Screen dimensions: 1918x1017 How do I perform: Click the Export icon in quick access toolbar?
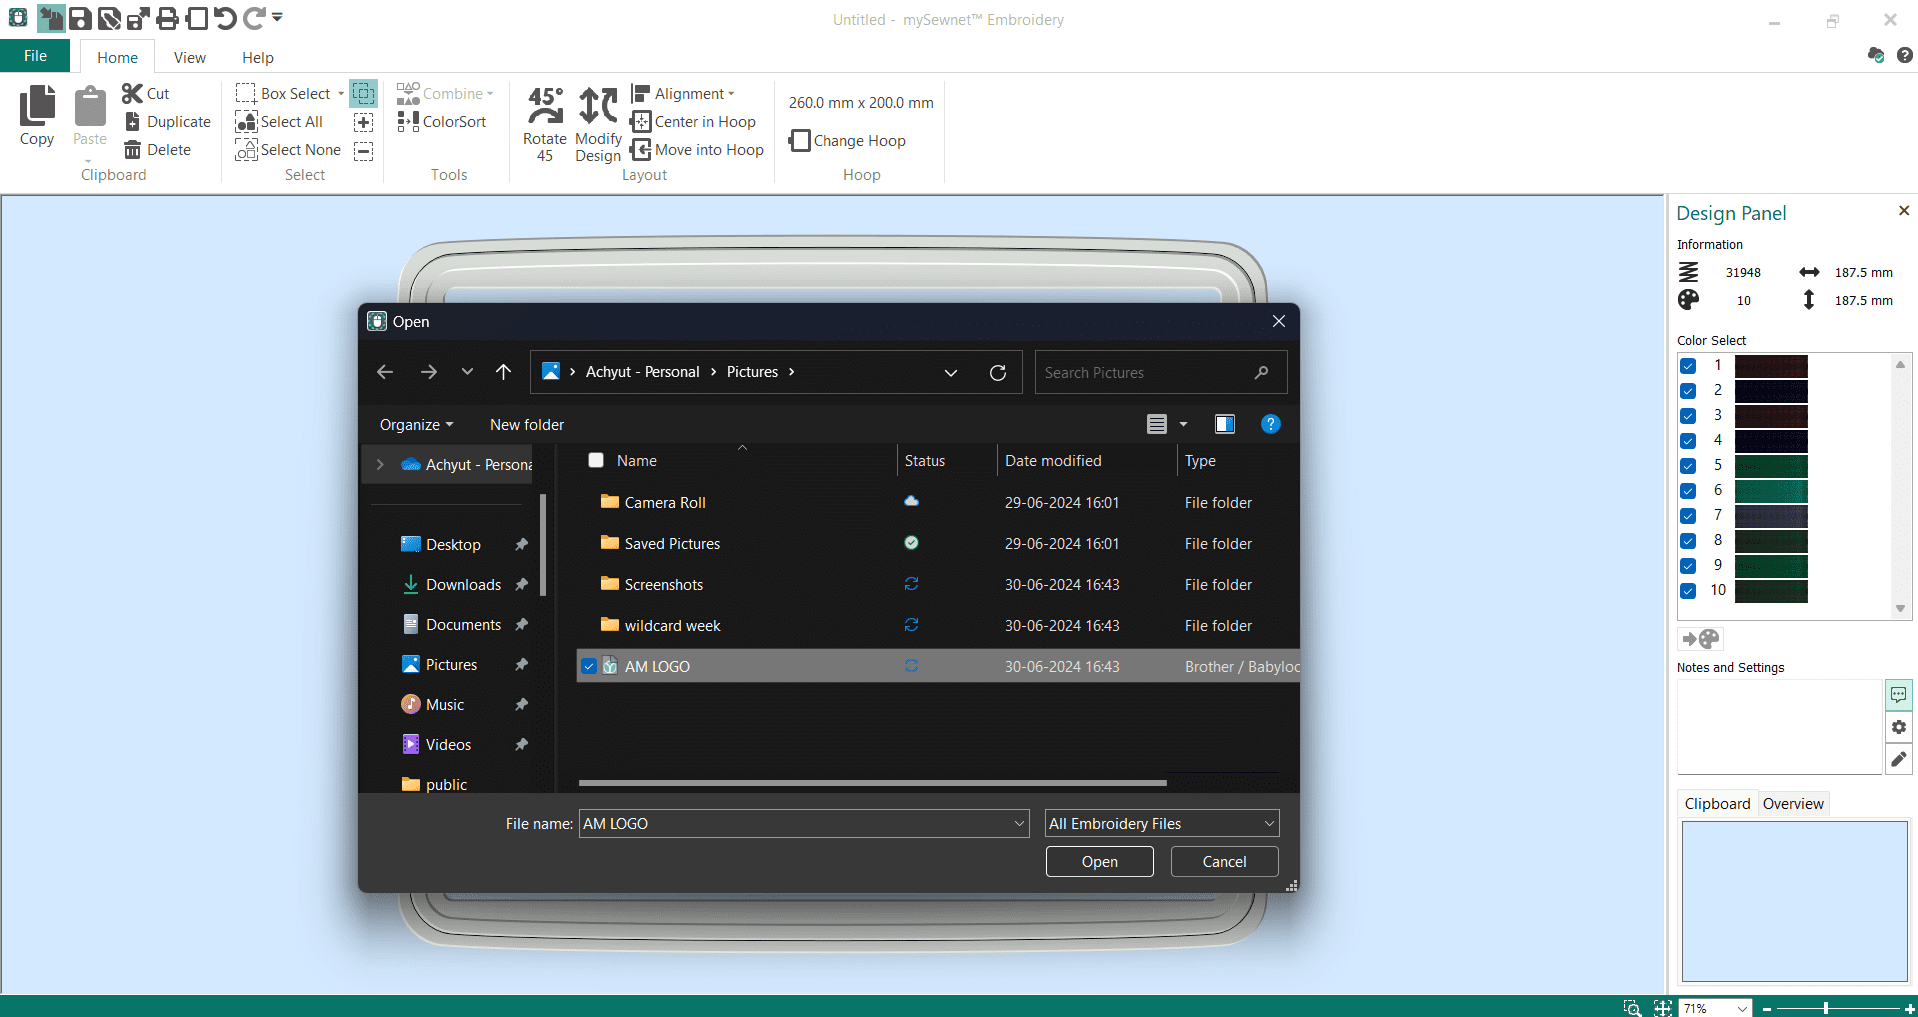click(x=138, y=18)
